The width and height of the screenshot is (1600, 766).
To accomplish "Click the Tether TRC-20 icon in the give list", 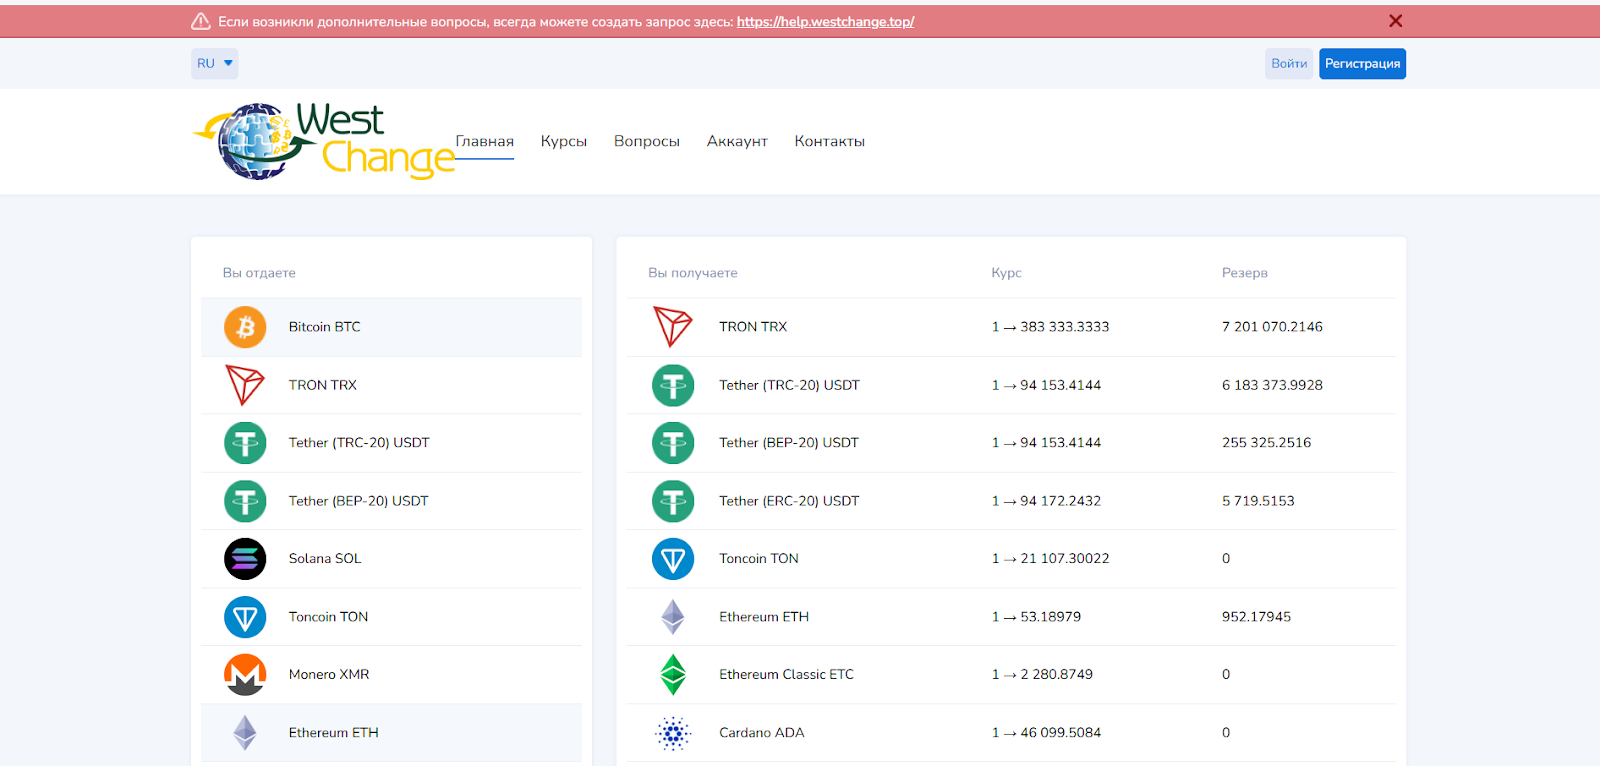I will pos(245,443).
